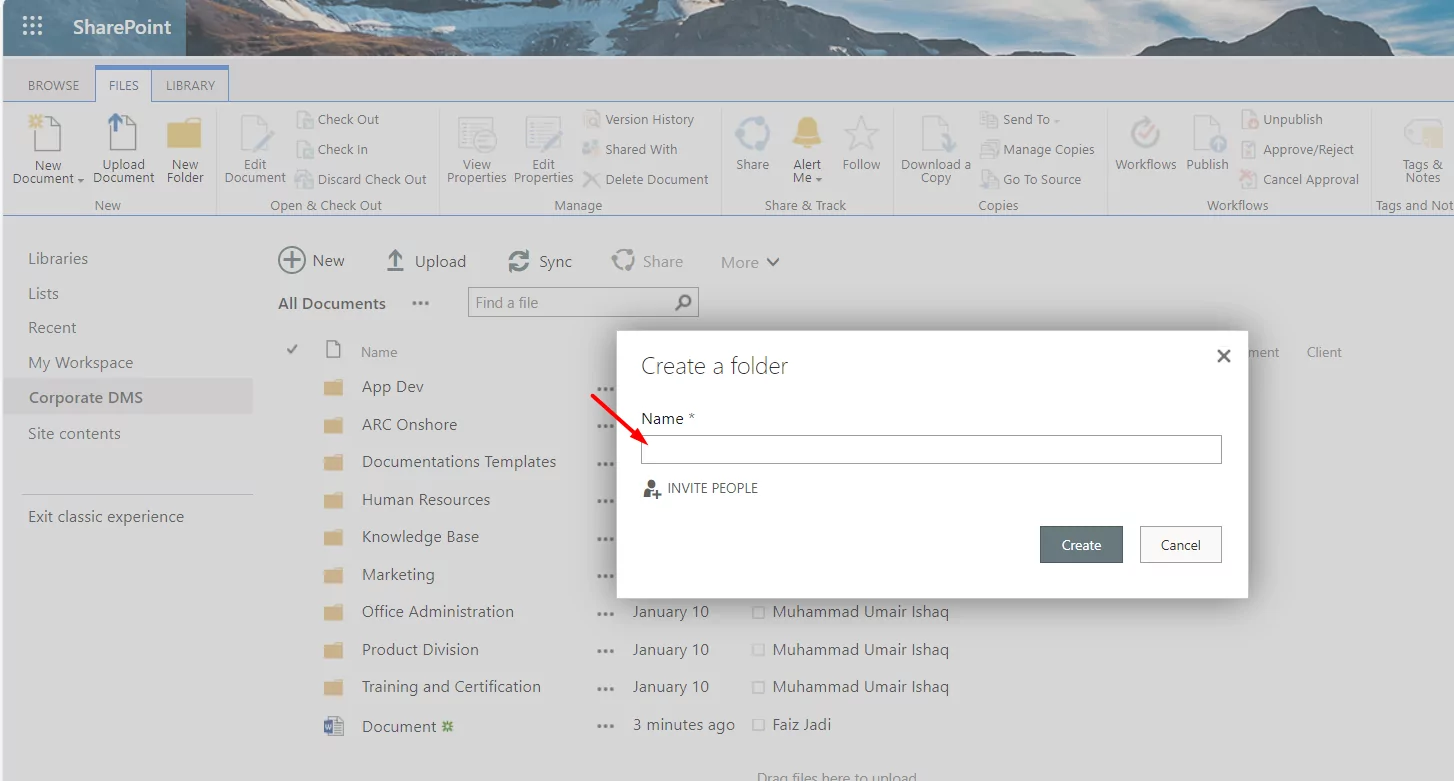Click INVITE PEOPLE in the dialog
This screenshot has width=1454, height=781.
click(x=700, y=488)
